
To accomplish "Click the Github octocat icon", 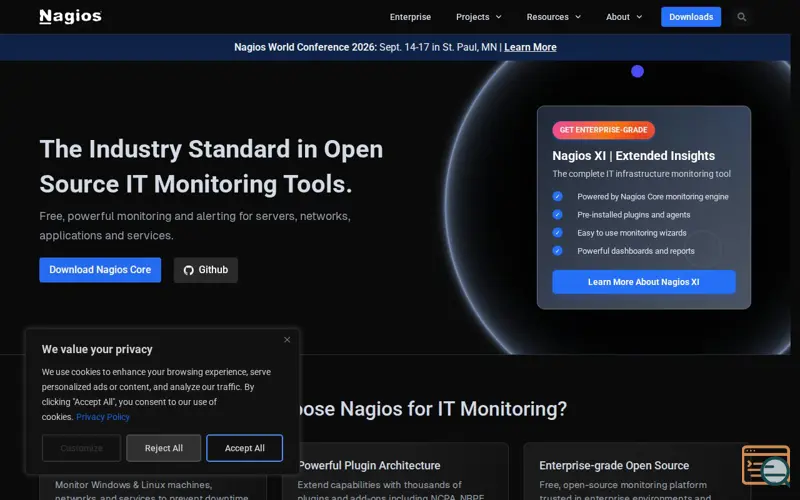I will (189, 270).
